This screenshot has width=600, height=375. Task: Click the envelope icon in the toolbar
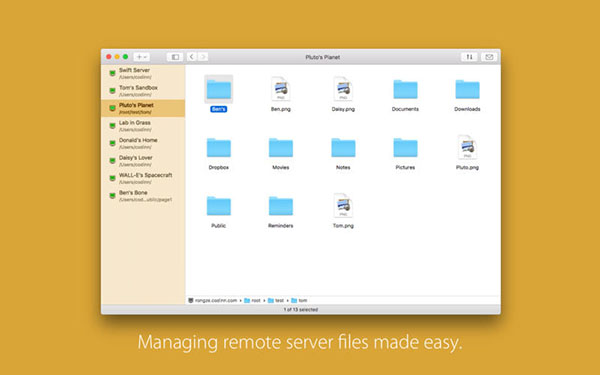(489, 57)
